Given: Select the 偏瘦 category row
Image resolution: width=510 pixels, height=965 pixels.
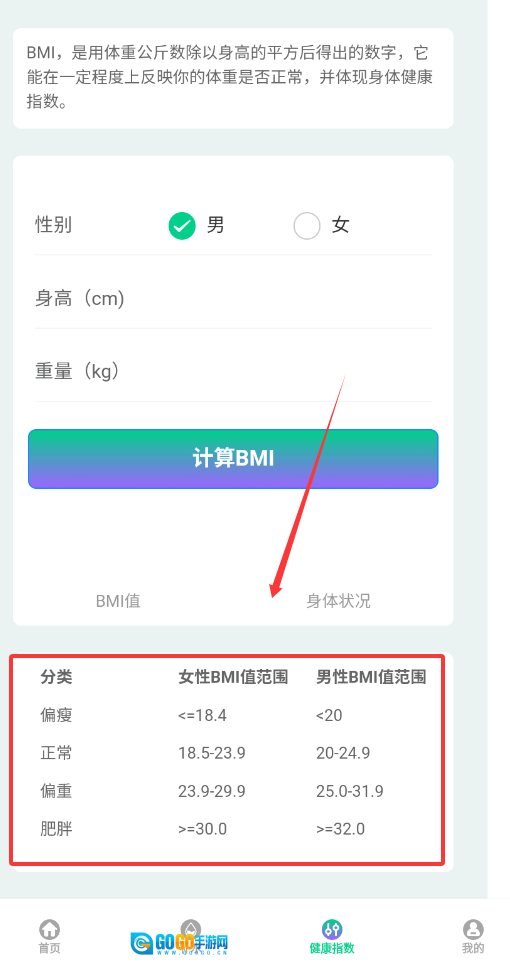Looking at the screenshot, I should coord(226,715).
